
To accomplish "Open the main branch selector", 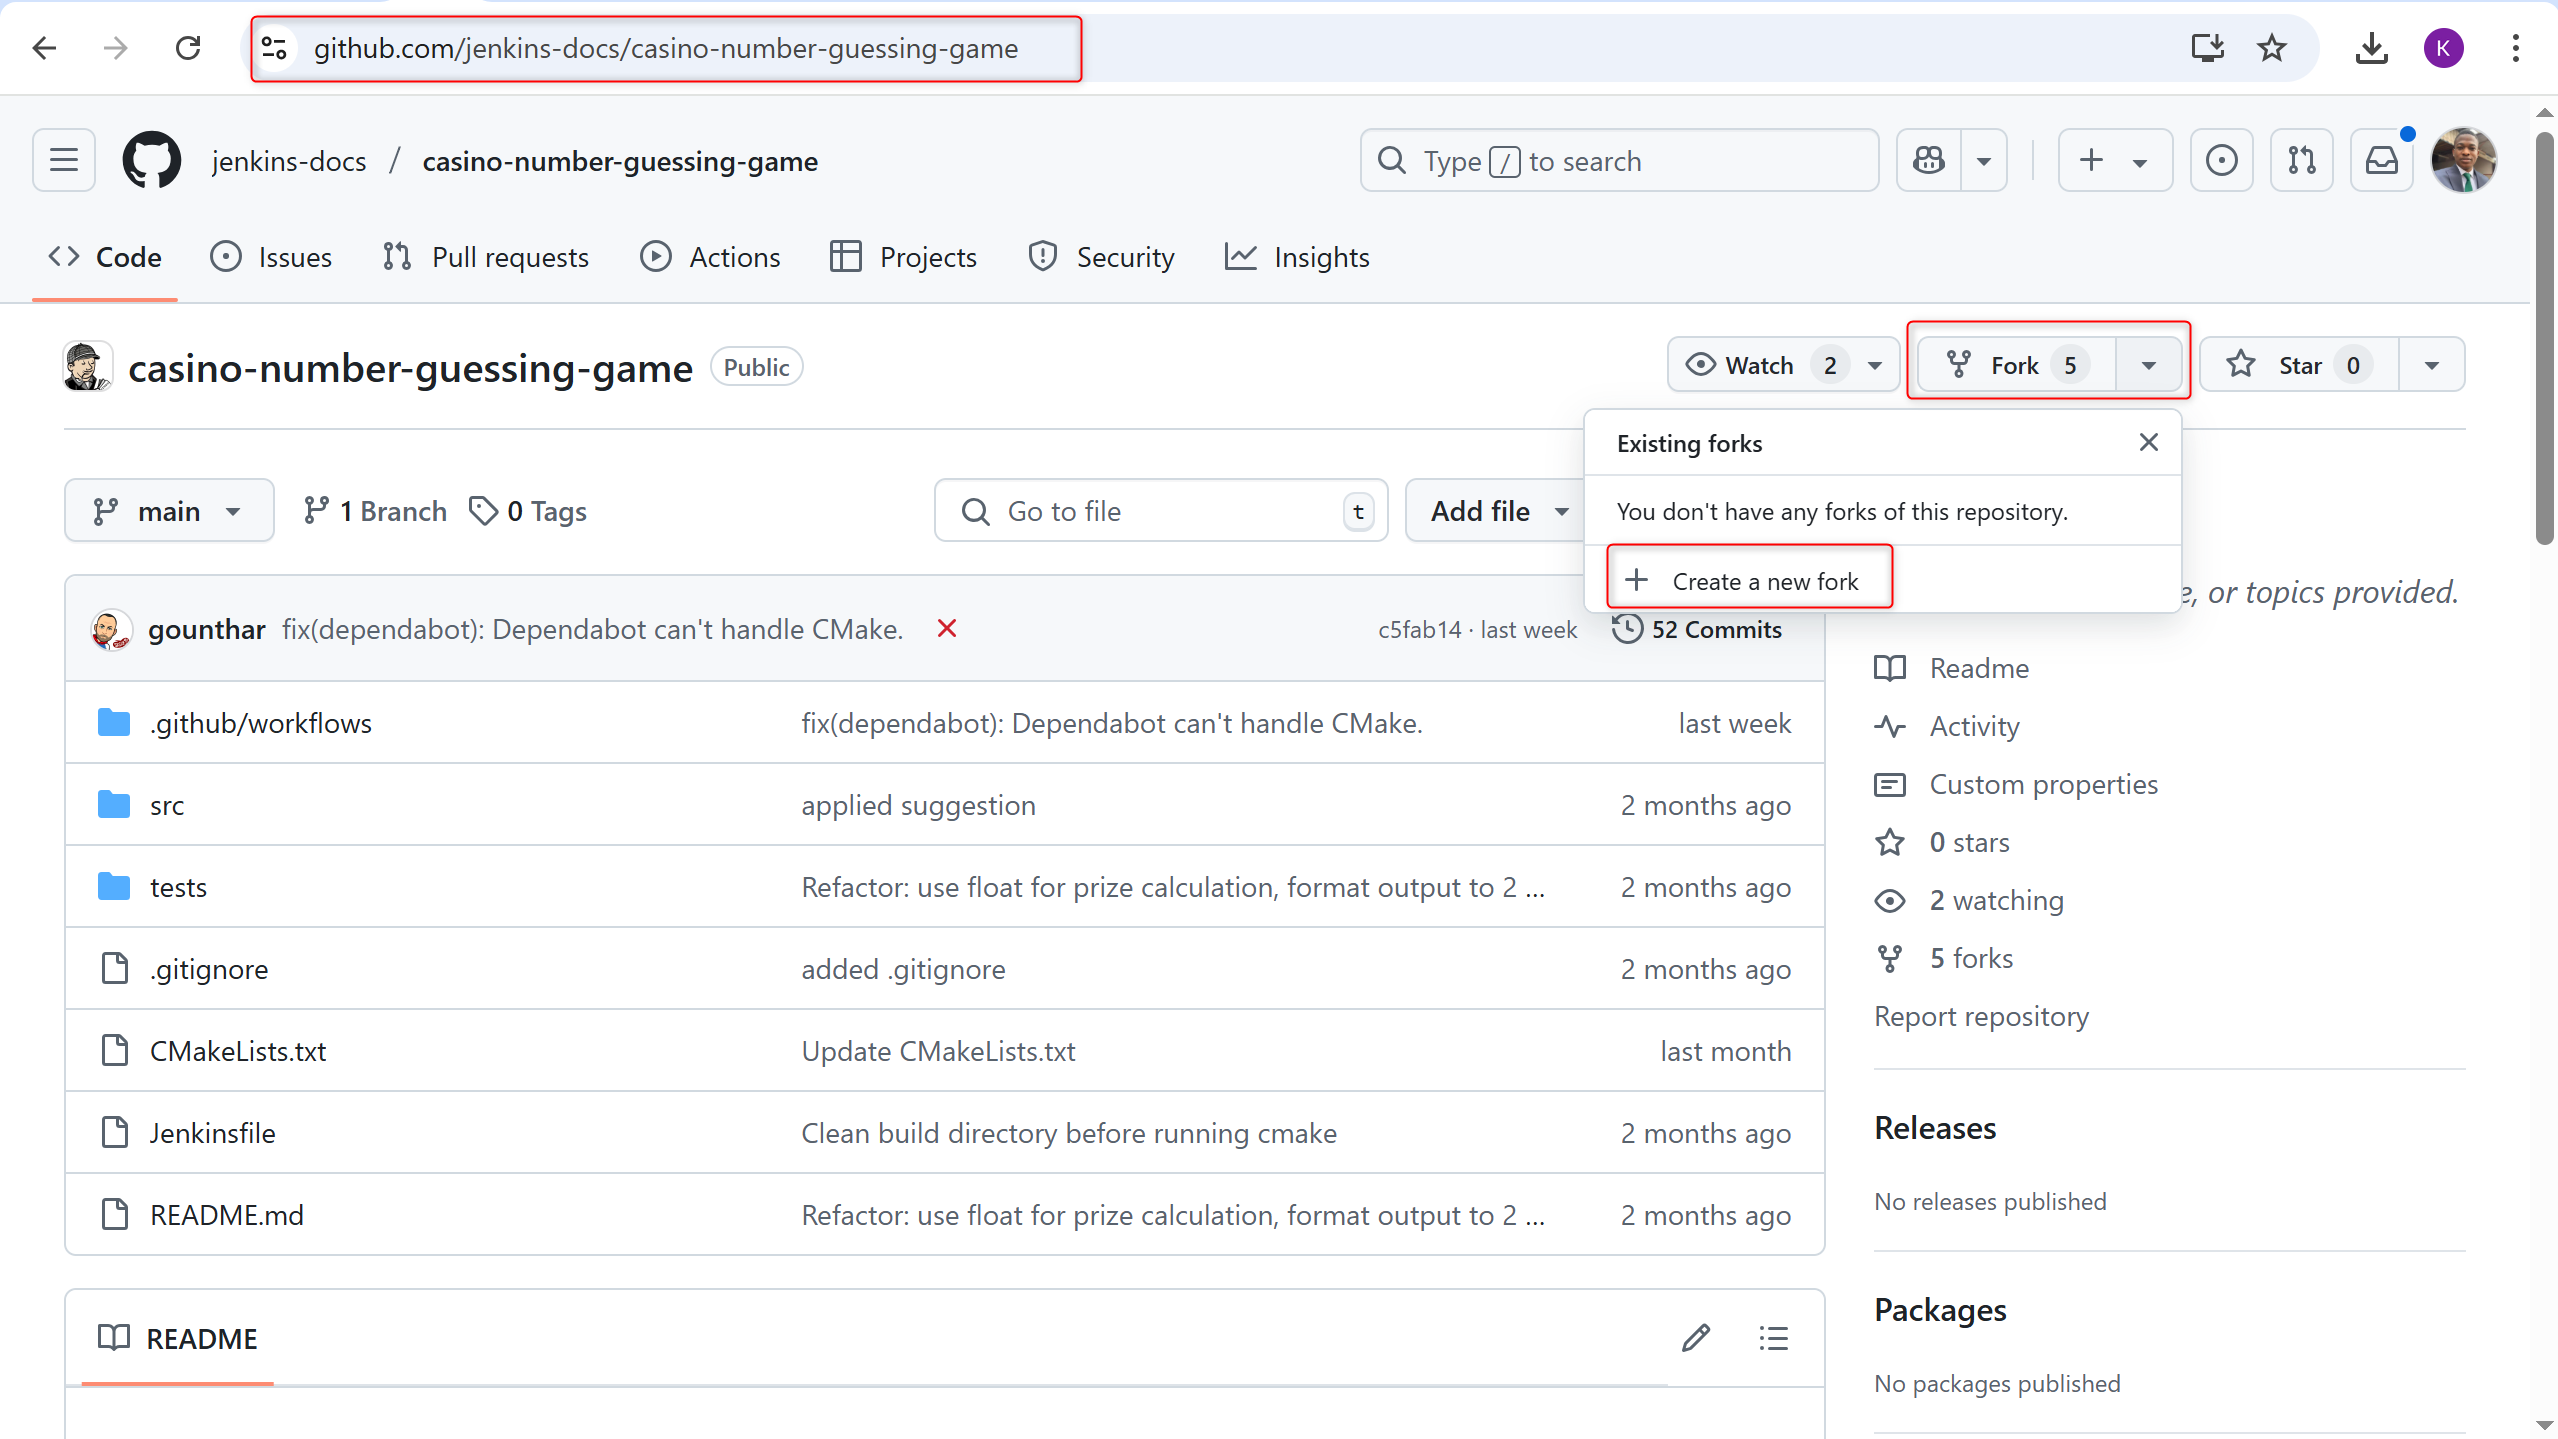I will tap(169, 511).
